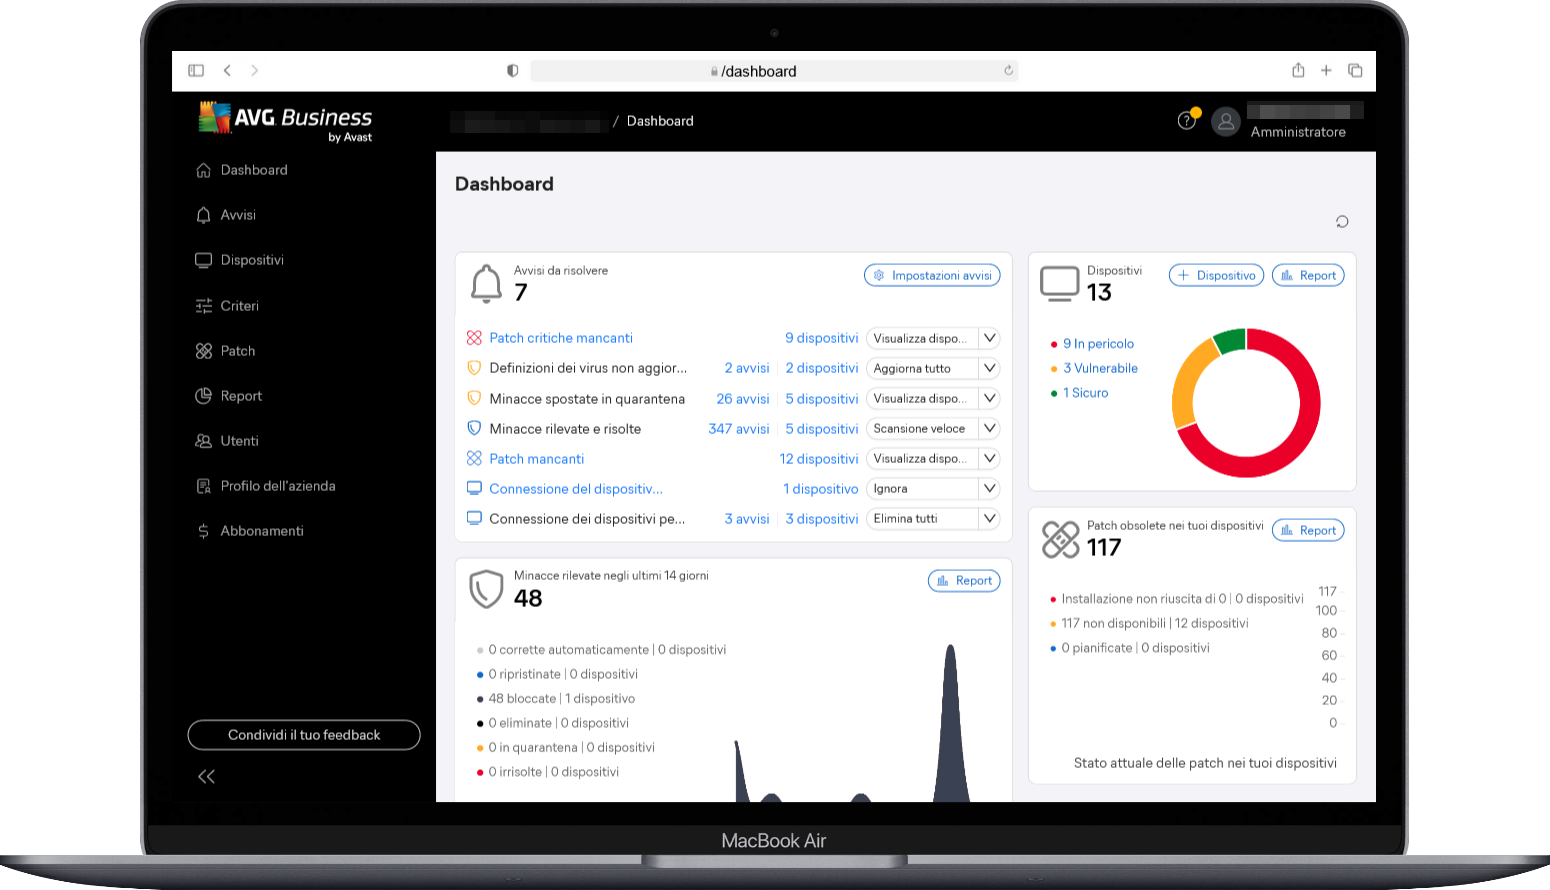Click the refresh dashboard icon

pos(1342,222)
